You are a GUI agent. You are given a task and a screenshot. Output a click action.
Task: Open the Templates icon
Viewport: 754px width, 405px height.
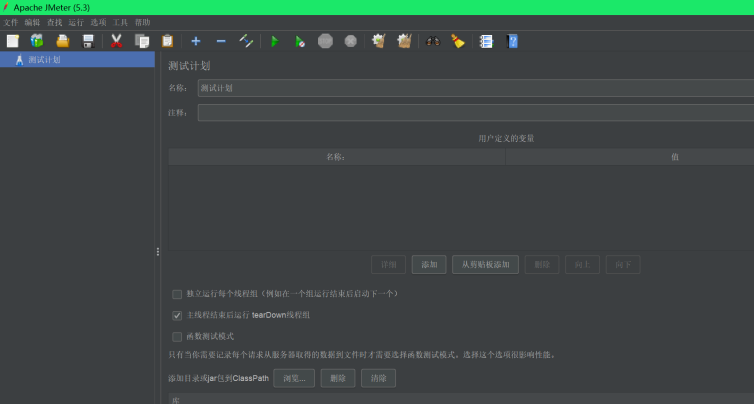tap(37, 41)
